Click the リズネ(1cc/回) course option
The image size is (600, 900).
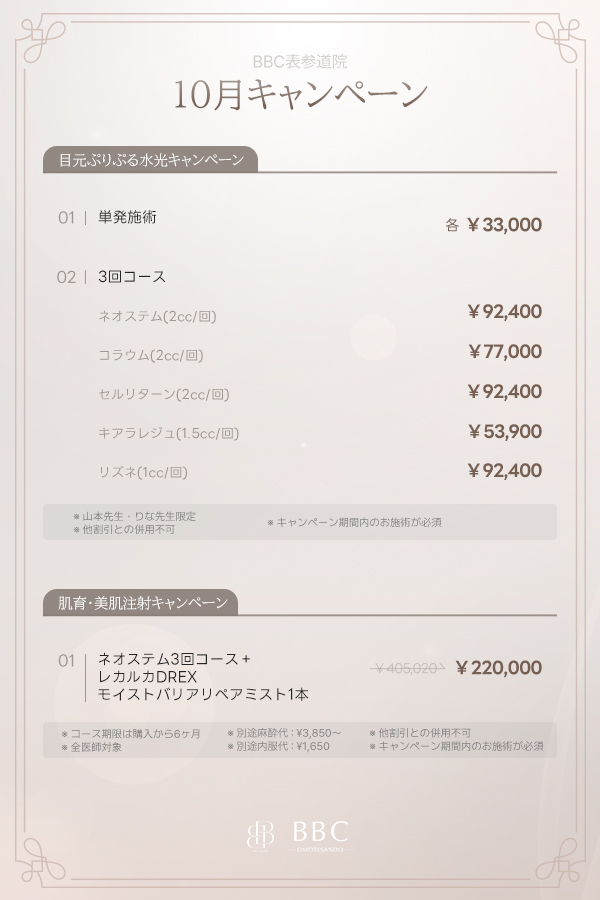pos(143,472)
